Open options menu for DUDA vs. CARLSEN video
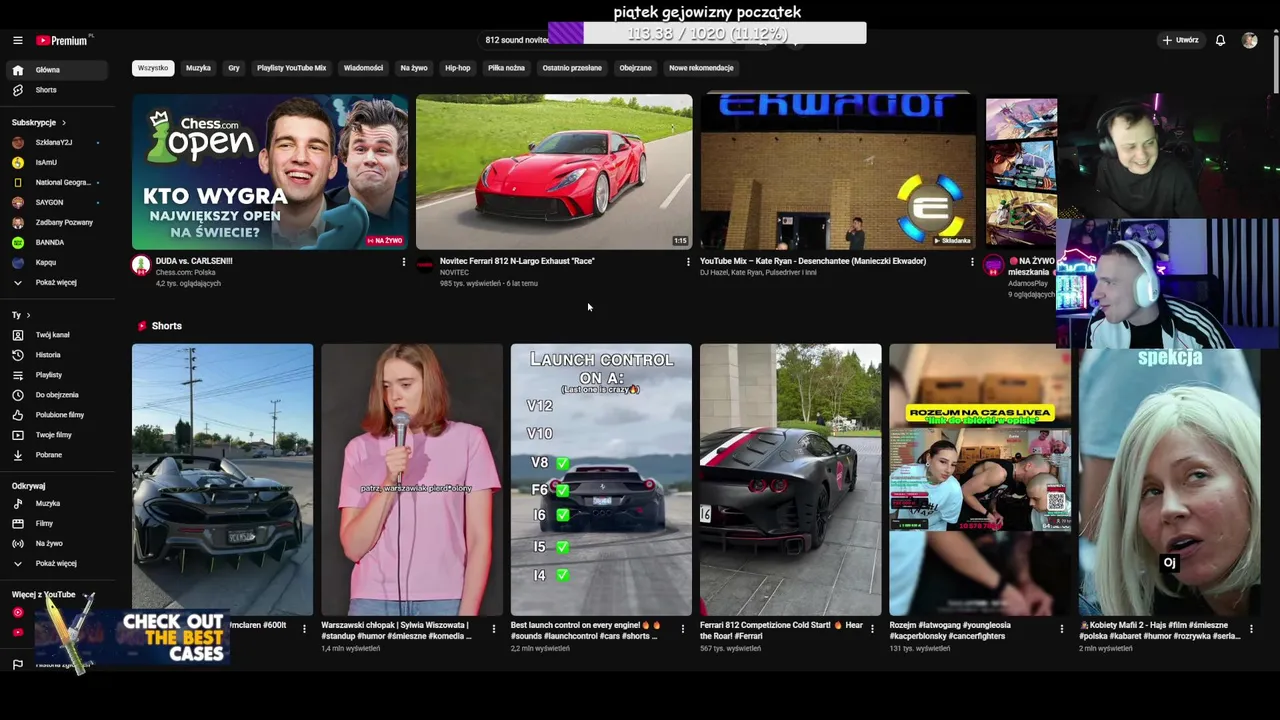Screen dimensions: 1280x720 404,262
